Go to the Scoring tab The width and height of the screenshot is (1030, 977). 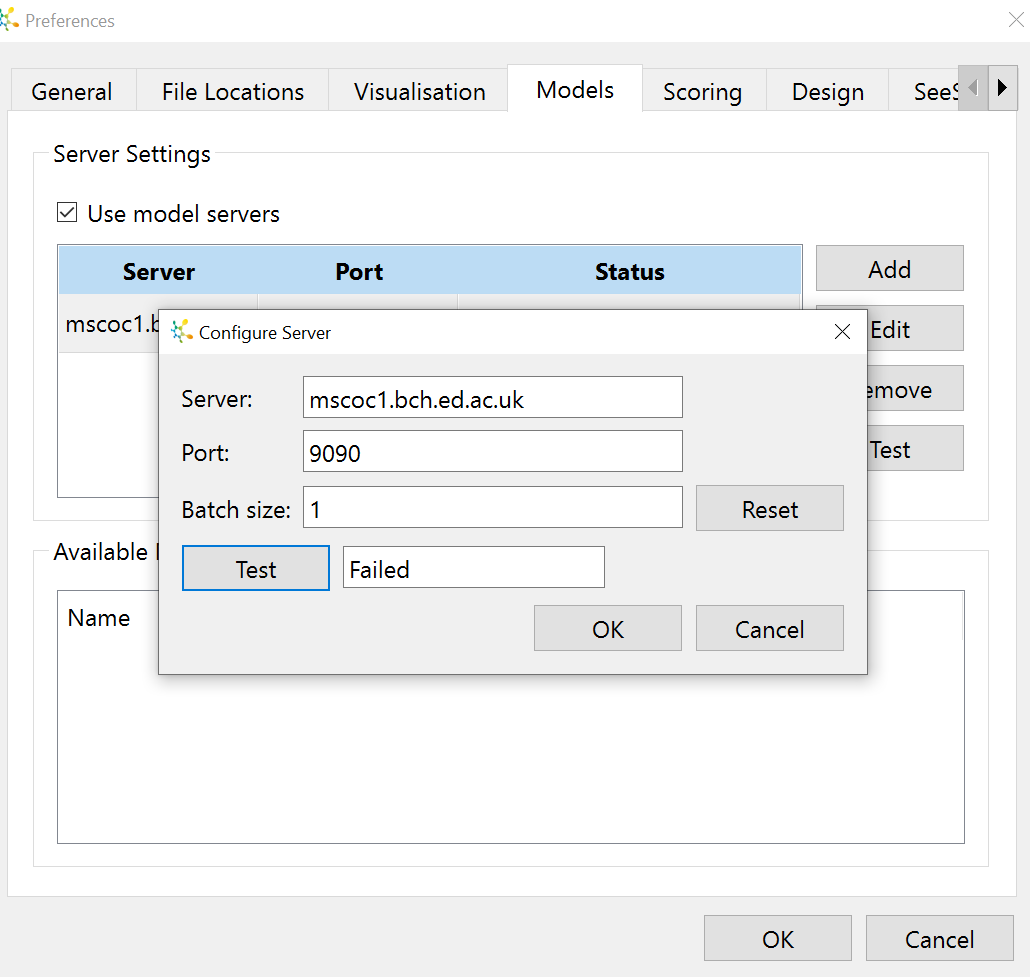pyautogui.click(x=702, y=92)
